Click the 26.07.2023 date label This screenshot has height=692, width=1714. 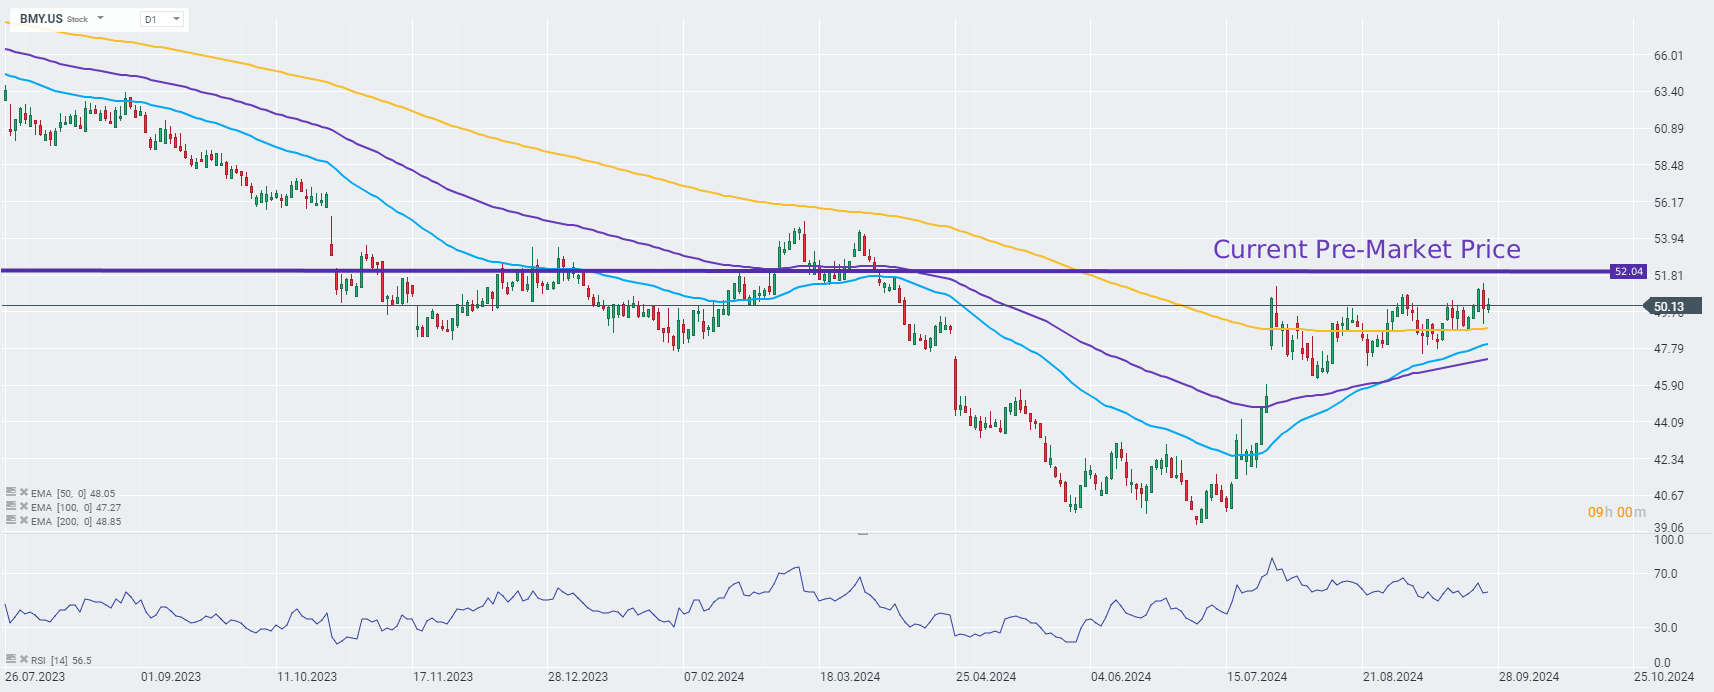pyautogui.click(x=35, y=677)
